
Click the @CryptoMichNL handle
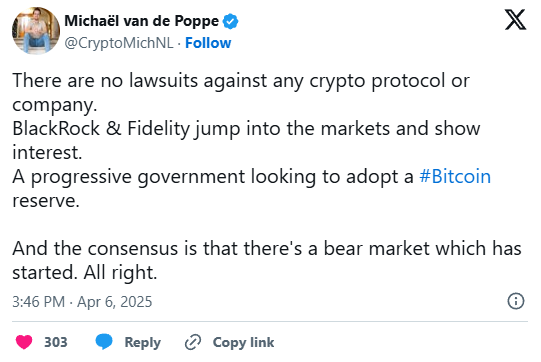click(119, 43)
